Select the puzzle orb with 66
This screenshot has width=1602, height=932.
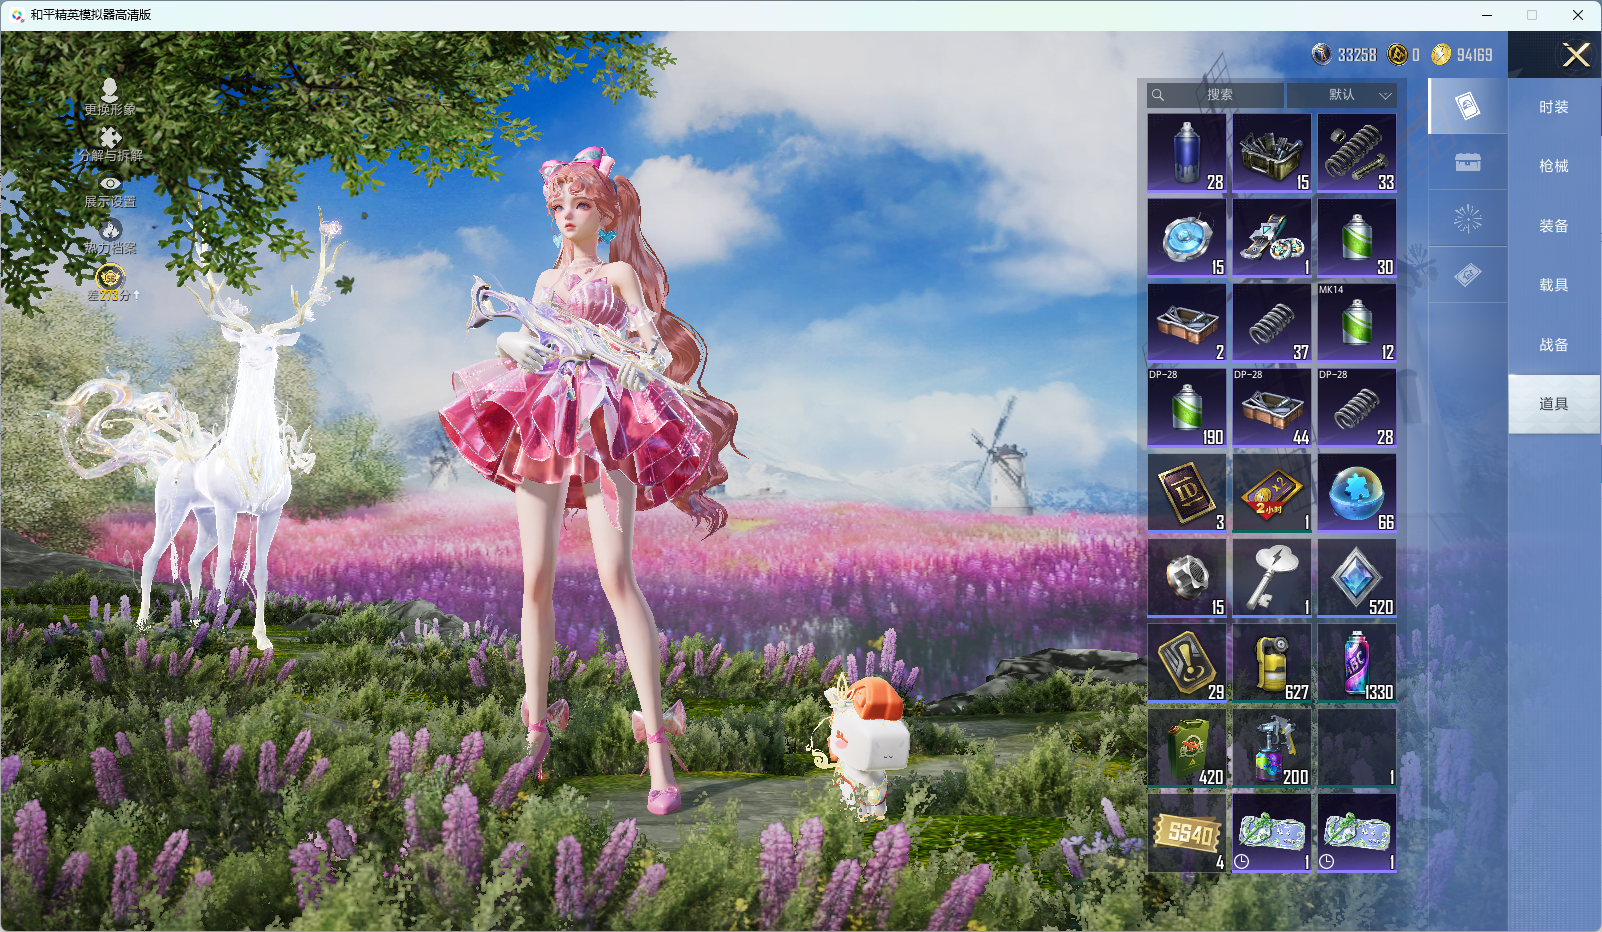coord(1357,493)
